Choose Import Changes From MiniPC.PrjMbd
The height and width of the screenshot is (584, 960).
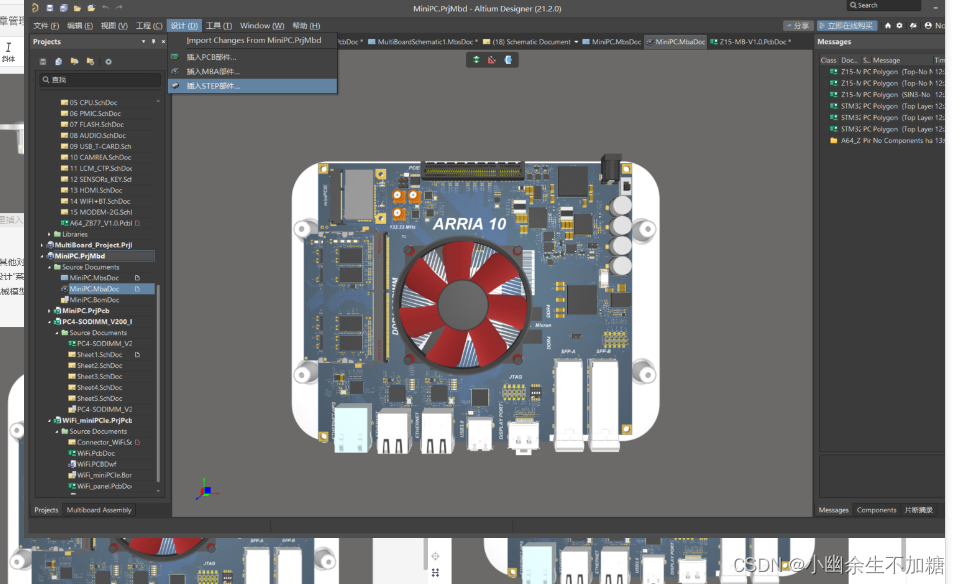click(x=254, y=41)
